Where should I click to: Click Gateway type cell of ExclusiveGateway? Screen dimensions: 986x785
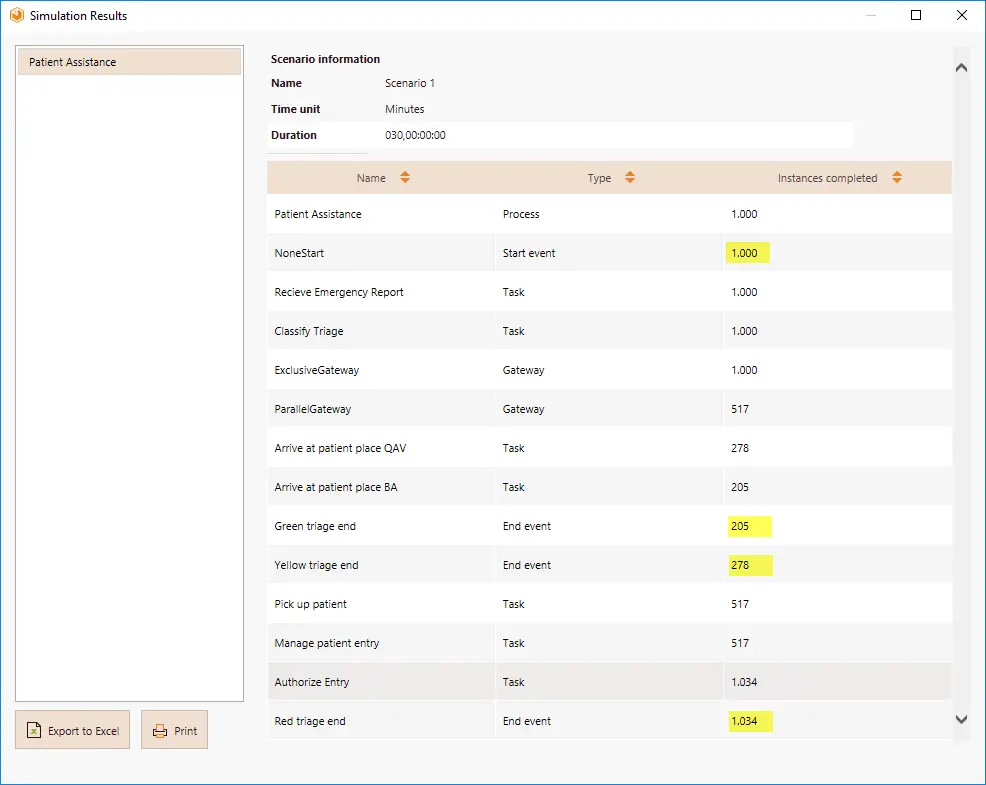pyautogui.click(x=523, y=370)
